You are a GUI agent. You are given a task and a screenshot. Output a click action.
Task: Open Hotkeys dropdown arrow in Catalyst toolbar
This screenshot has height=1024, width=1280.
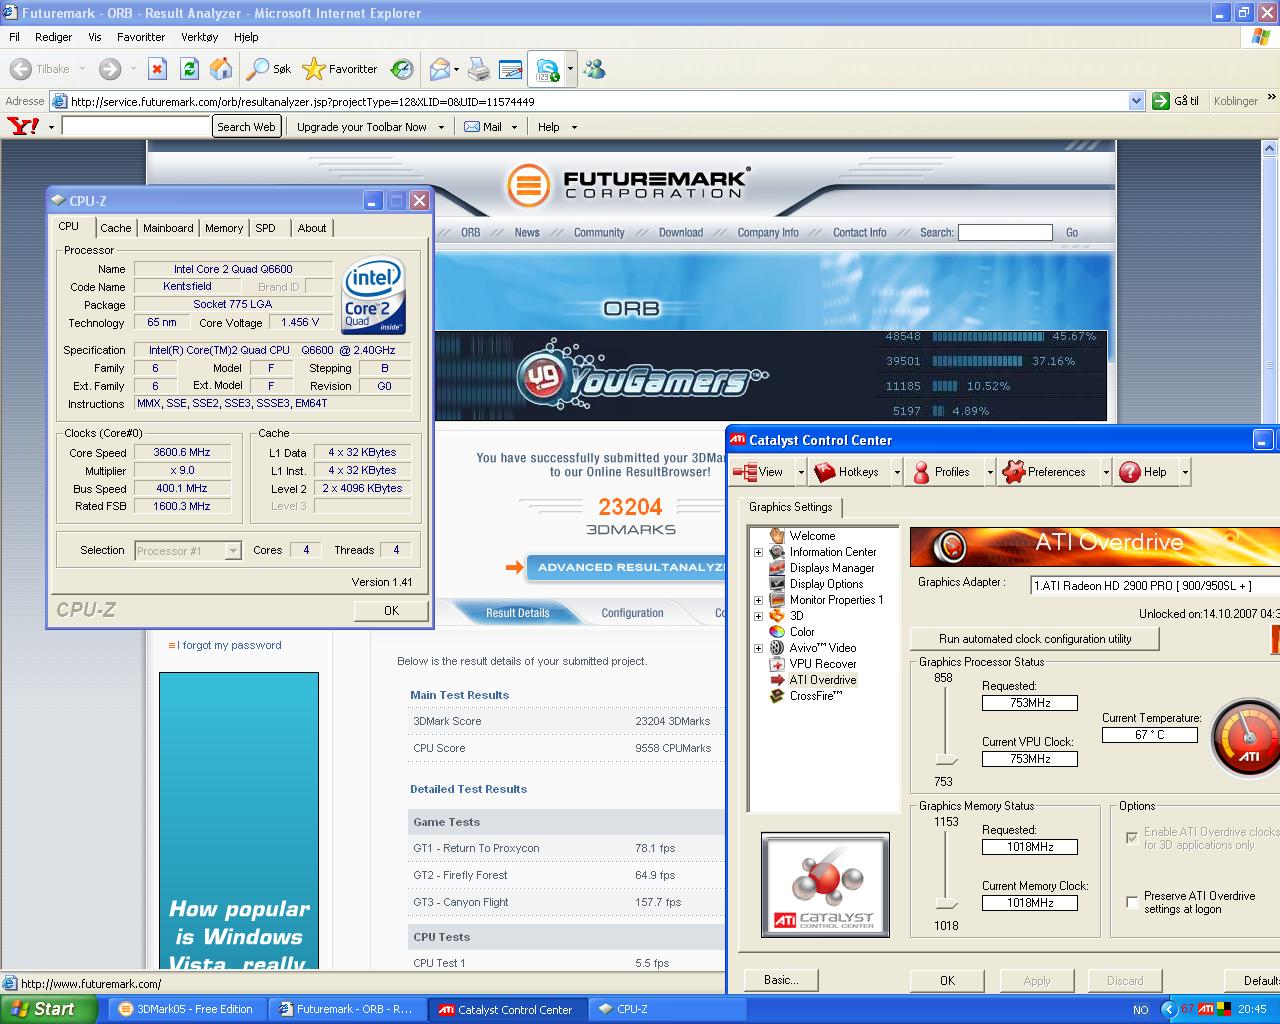tap(897, 472)
